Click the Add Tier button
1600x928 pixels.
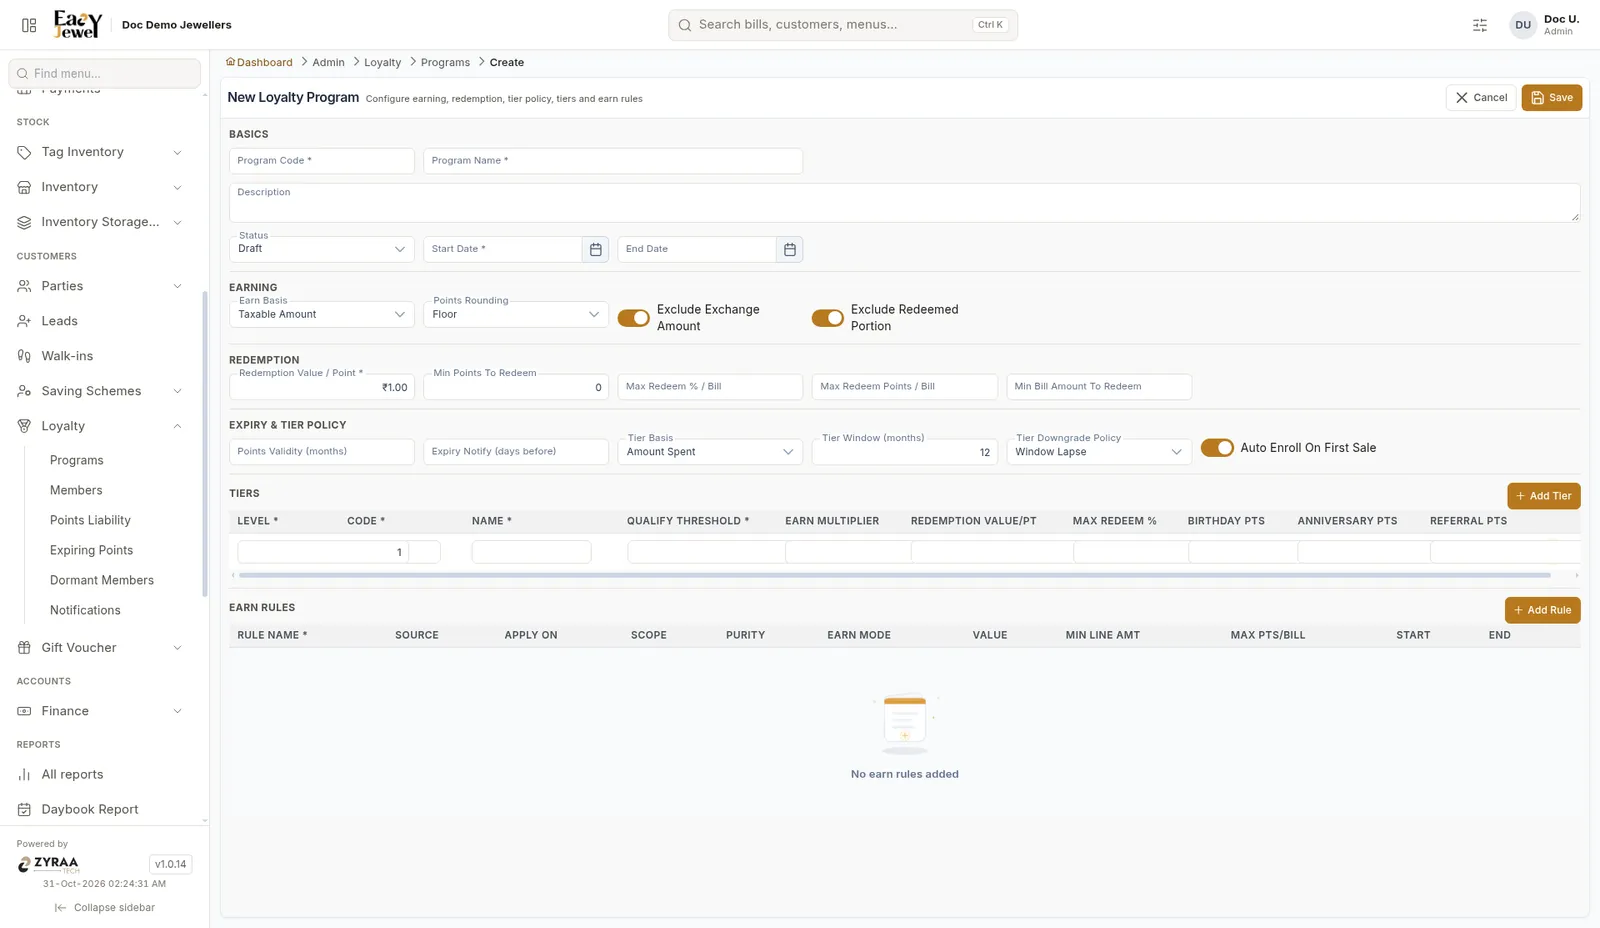1544,496
